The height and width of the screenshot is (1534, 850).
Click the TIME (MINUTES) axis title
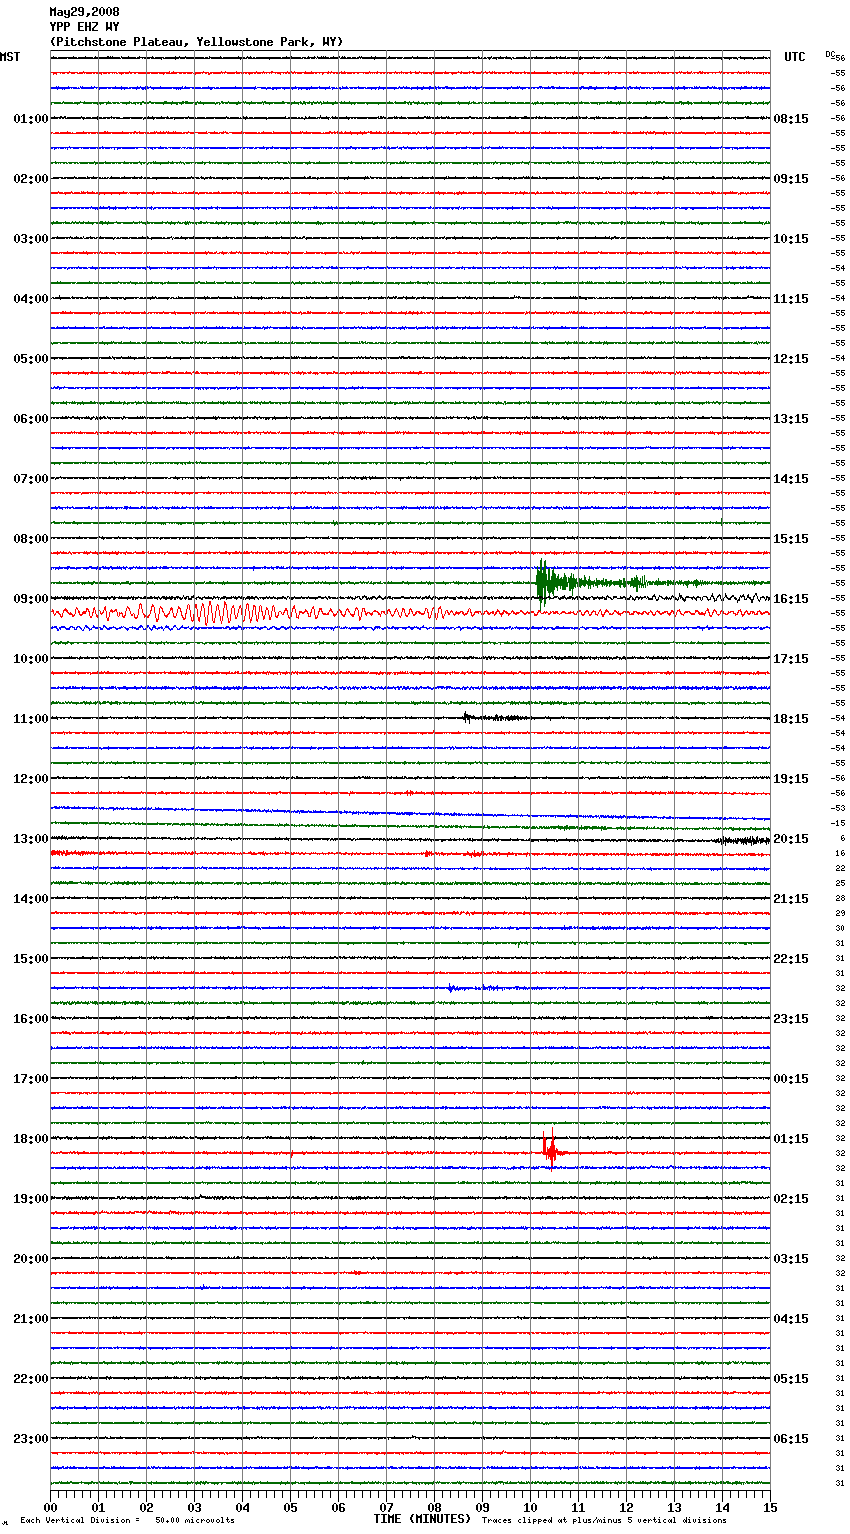tap(422, 1519)
